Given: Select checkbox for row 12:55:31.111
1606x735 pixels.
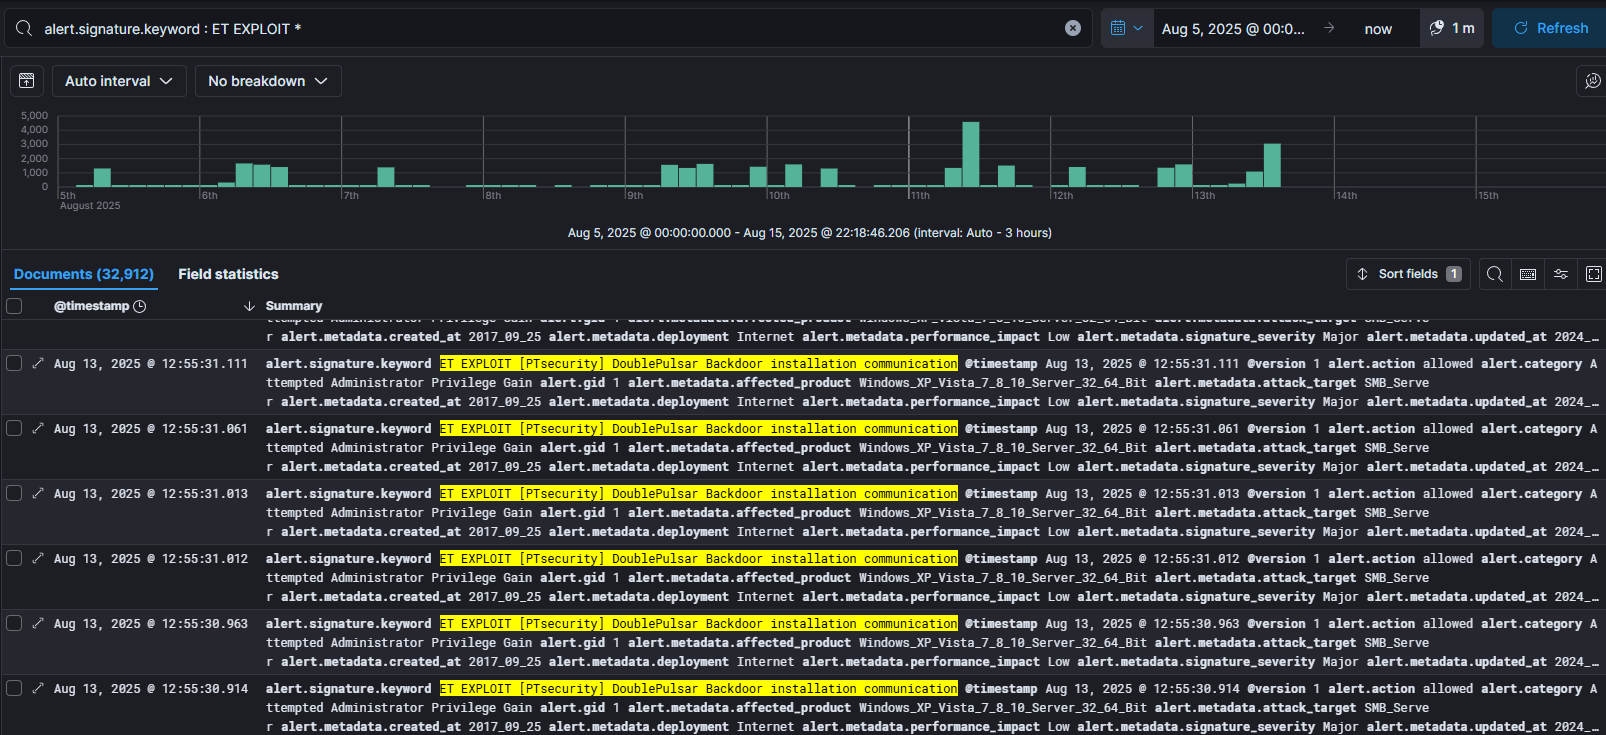Looking at the screenshot, I should pyautogui.click(x=14, y=363).
